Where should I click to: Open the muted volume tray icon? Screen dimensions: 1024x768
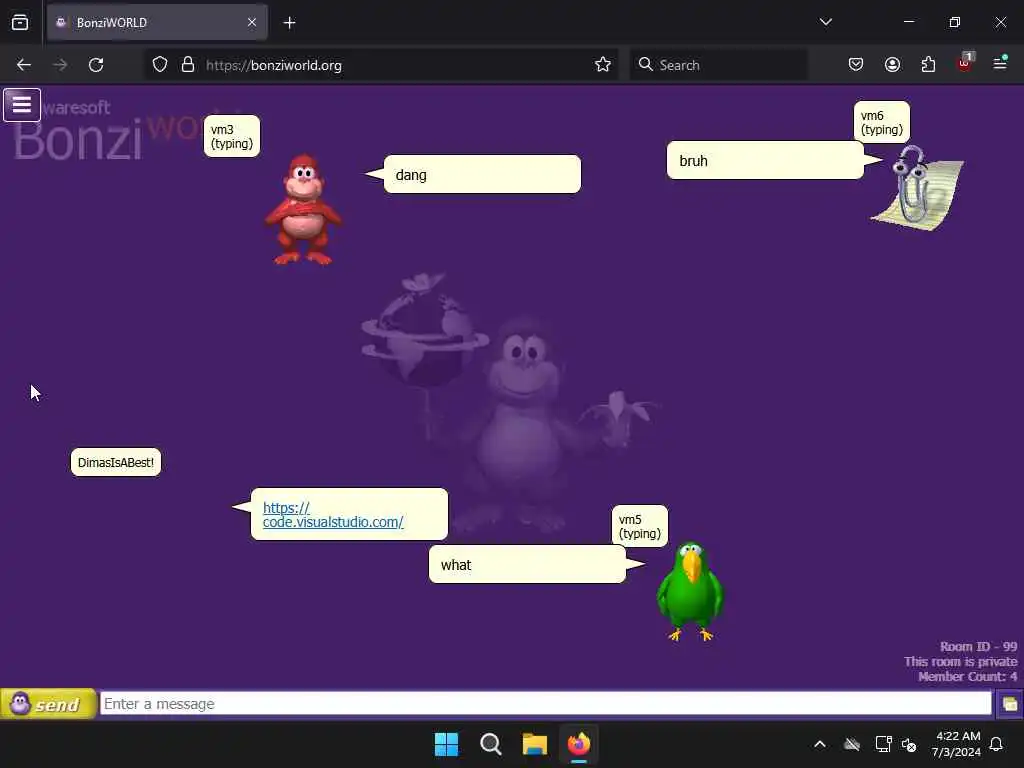(x=909, y=744)
